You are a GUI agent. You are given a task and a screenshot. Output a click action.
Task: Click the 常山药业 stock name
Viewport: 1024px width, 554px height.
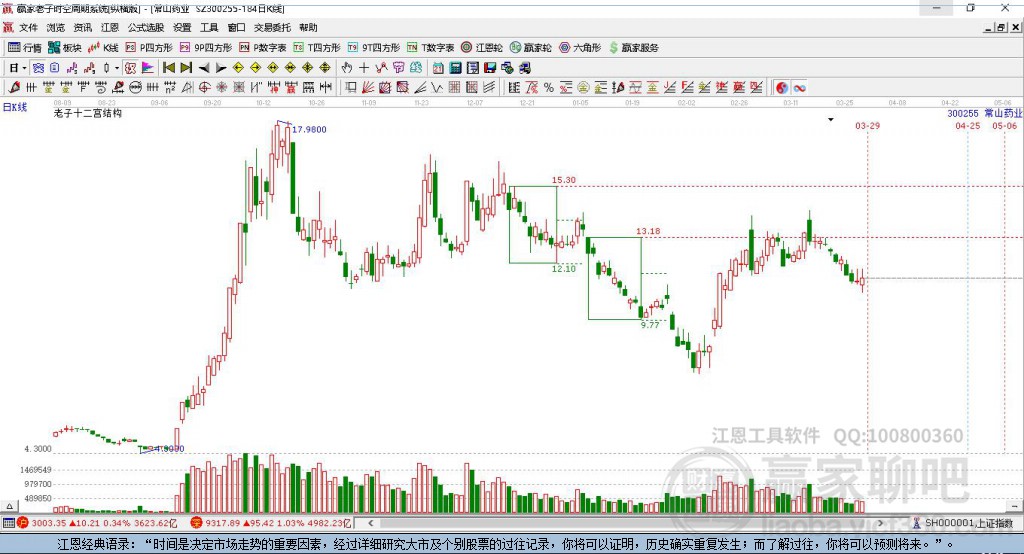pyautogui.click(x=1003, y=114)
